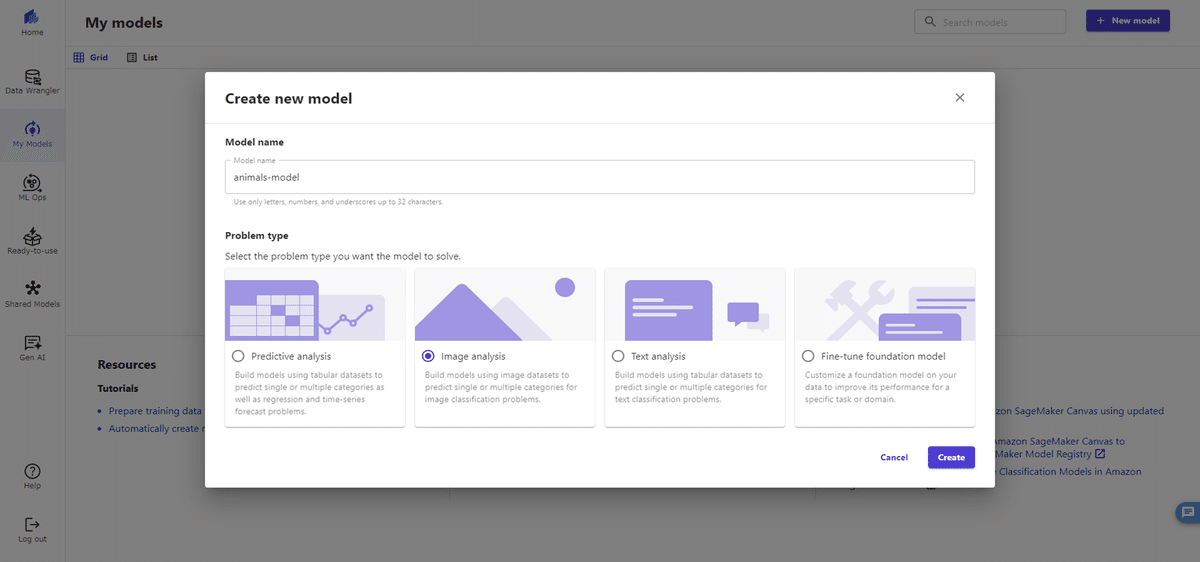Open ML Ops in the sidebar

(32, 188)
